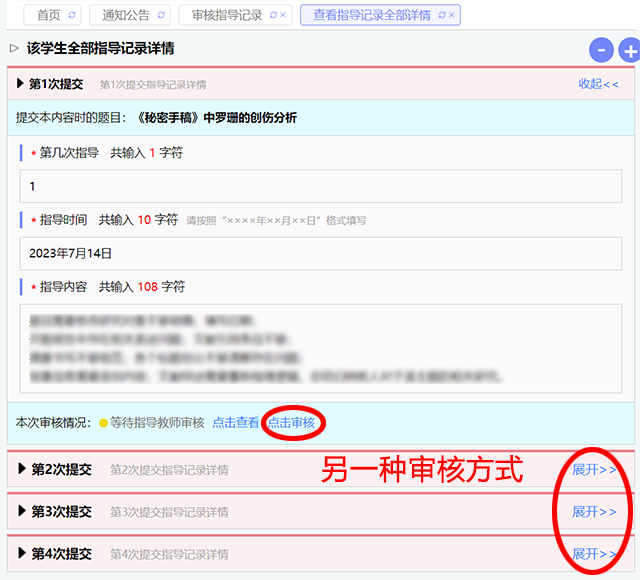Refresh the 查看指导记录全部详情 tab
640x580 pixels.
click(x=441, y=15)
